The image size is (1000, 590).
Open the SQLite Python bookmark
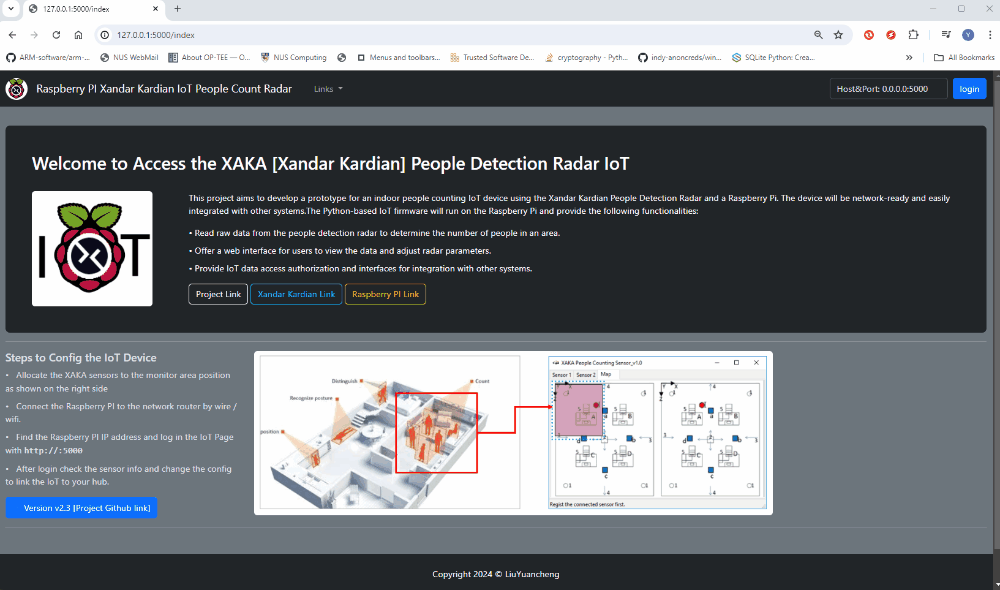[774, 57]
